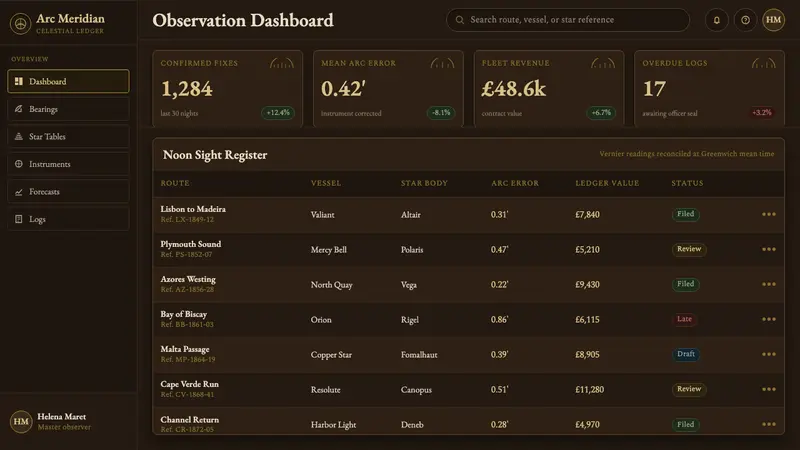Click the Late status badge for Bay of Biscay
The height and width of the screenshot is (450, 800).
(685, 319)
